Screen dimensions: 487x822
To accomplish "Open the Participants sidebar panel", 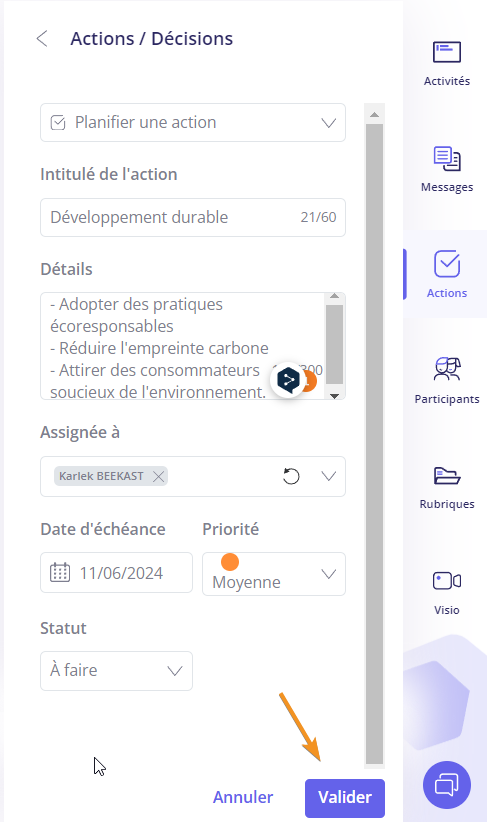I will [447, 381].
